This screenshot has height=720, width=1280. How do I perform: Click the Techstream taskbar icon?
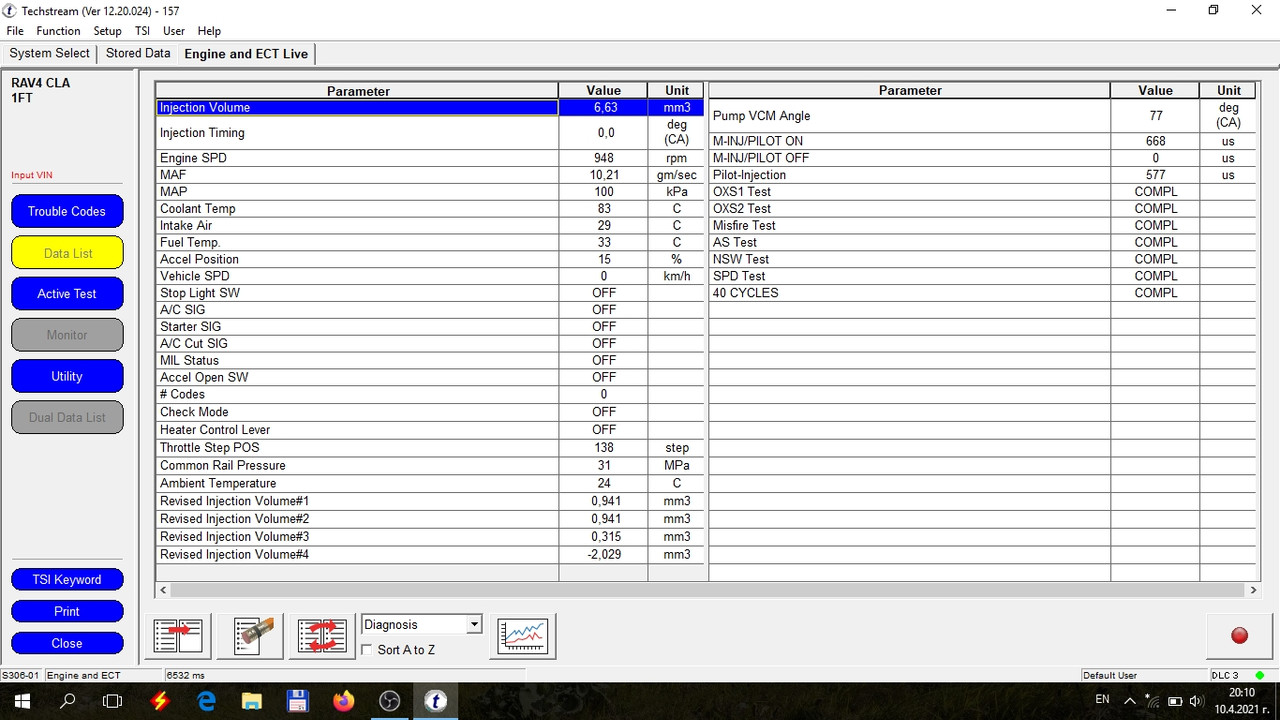tap(435, 701)
